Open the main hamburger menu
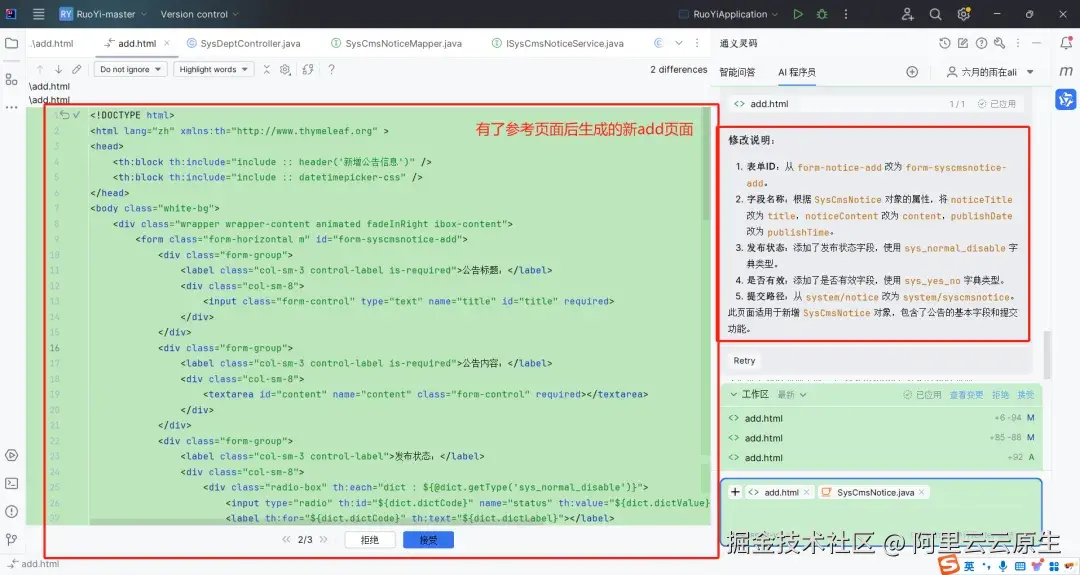 pos(39,14)
